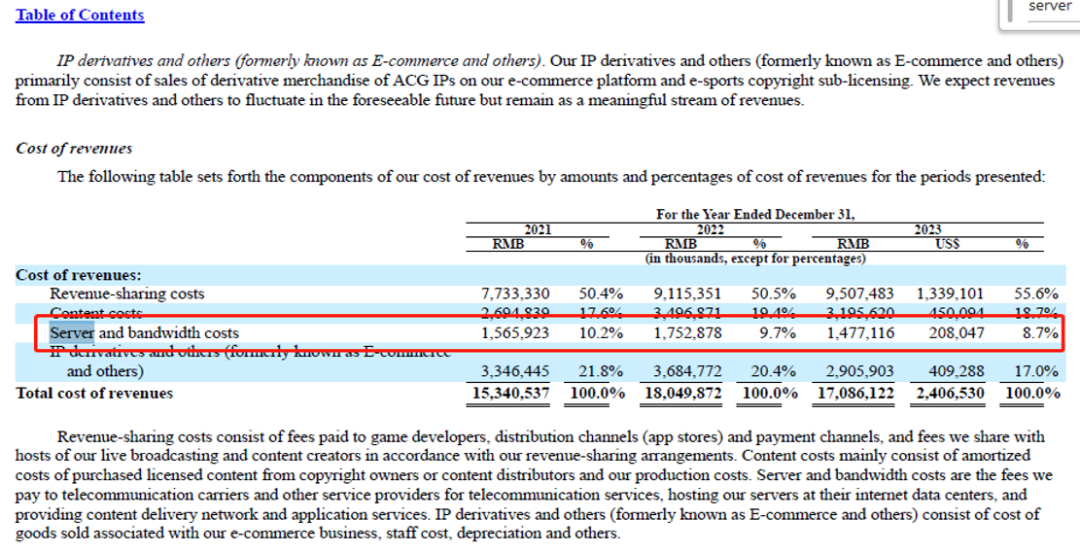
Task: Click the value 7,733,330 in the table
Action: pos(515,293)
